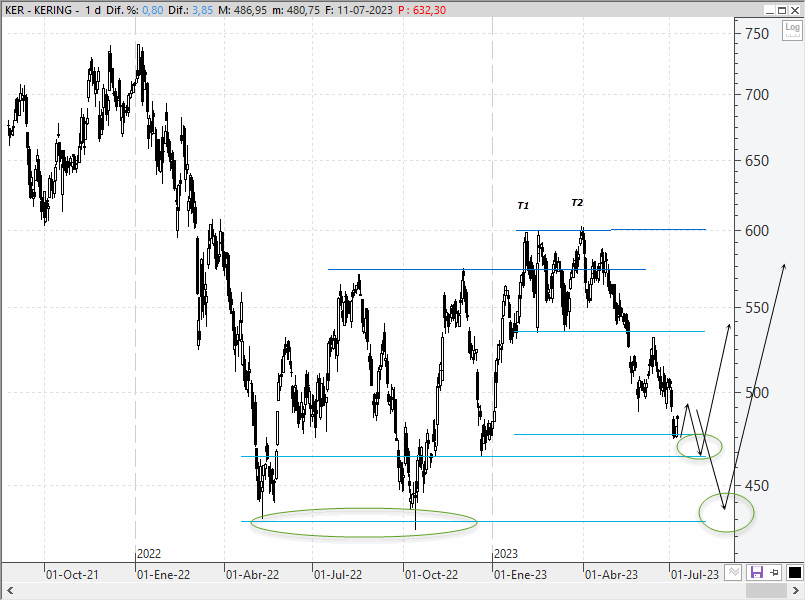
Task: Click the 600 price axis label
Action: click(x=757, y=231)
